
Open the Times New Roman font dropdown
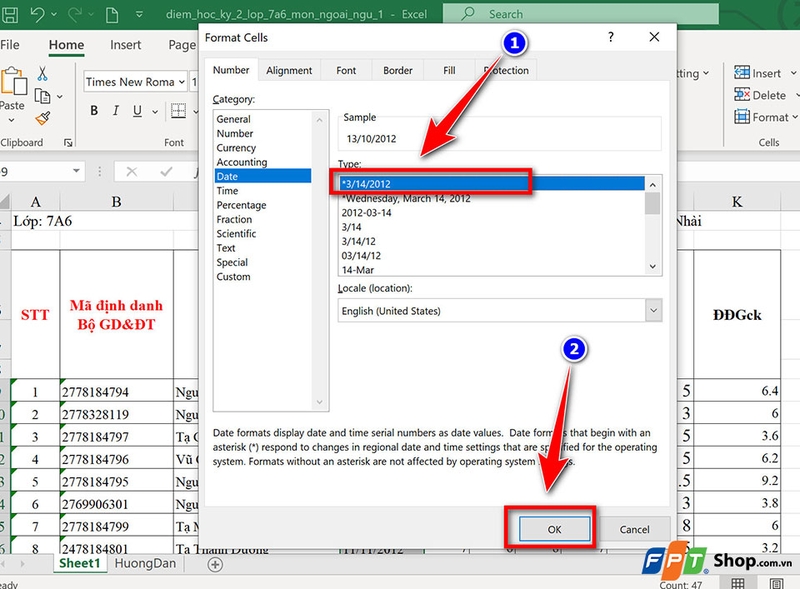(x=180, y=82)
